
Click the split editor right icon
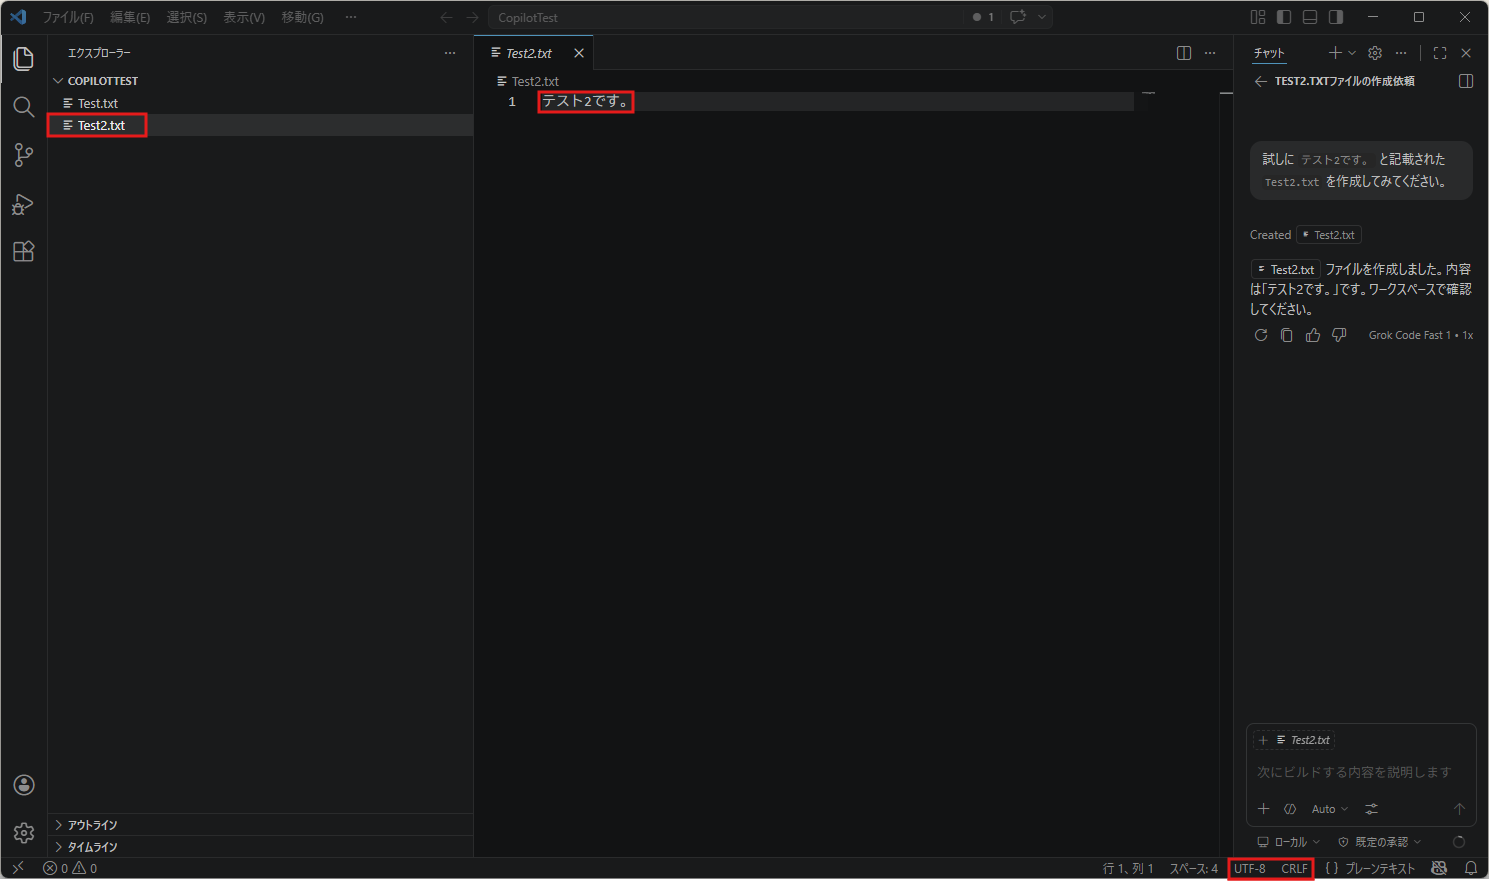click(x=1184, y=53)
